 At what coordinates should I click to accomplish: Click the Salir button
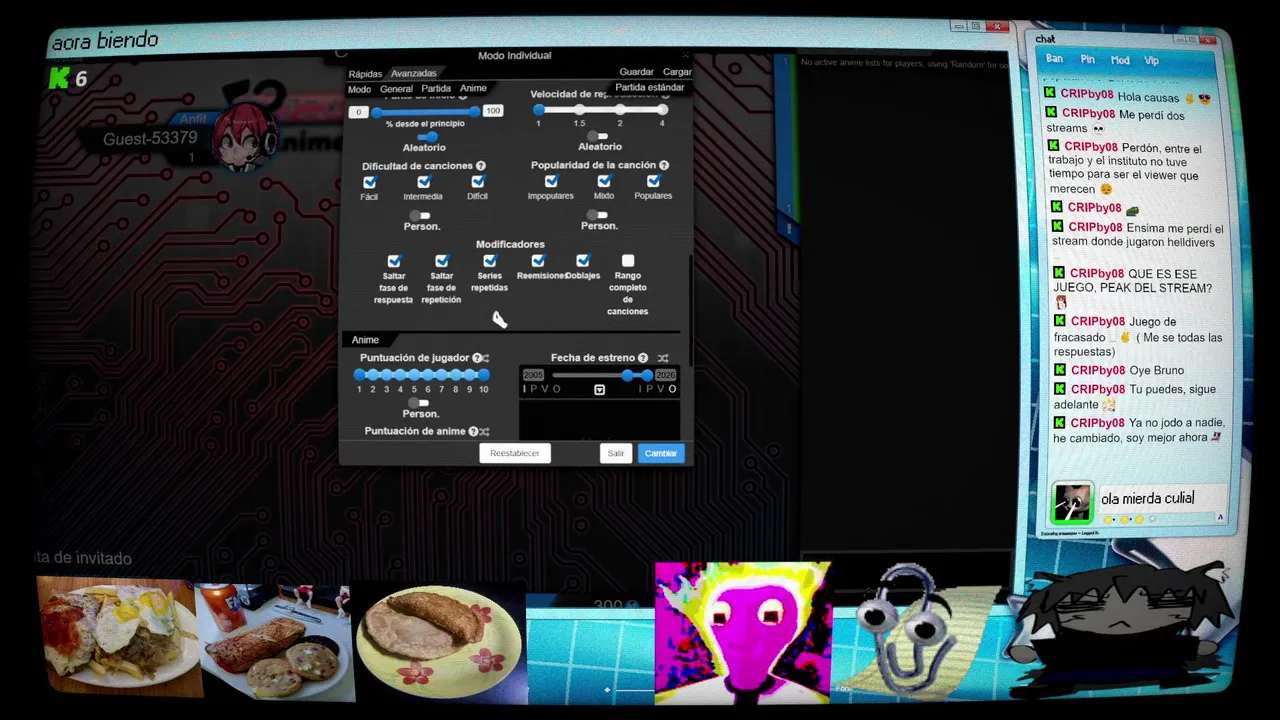point(616,453)
